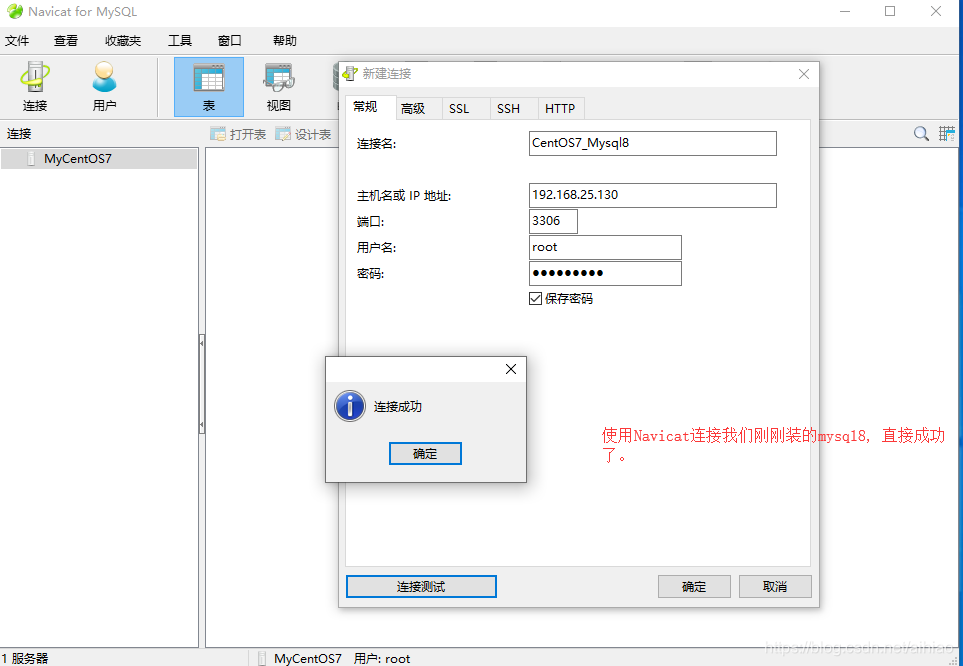Click the 新建连接 dialog title icon

click(350, 74)
